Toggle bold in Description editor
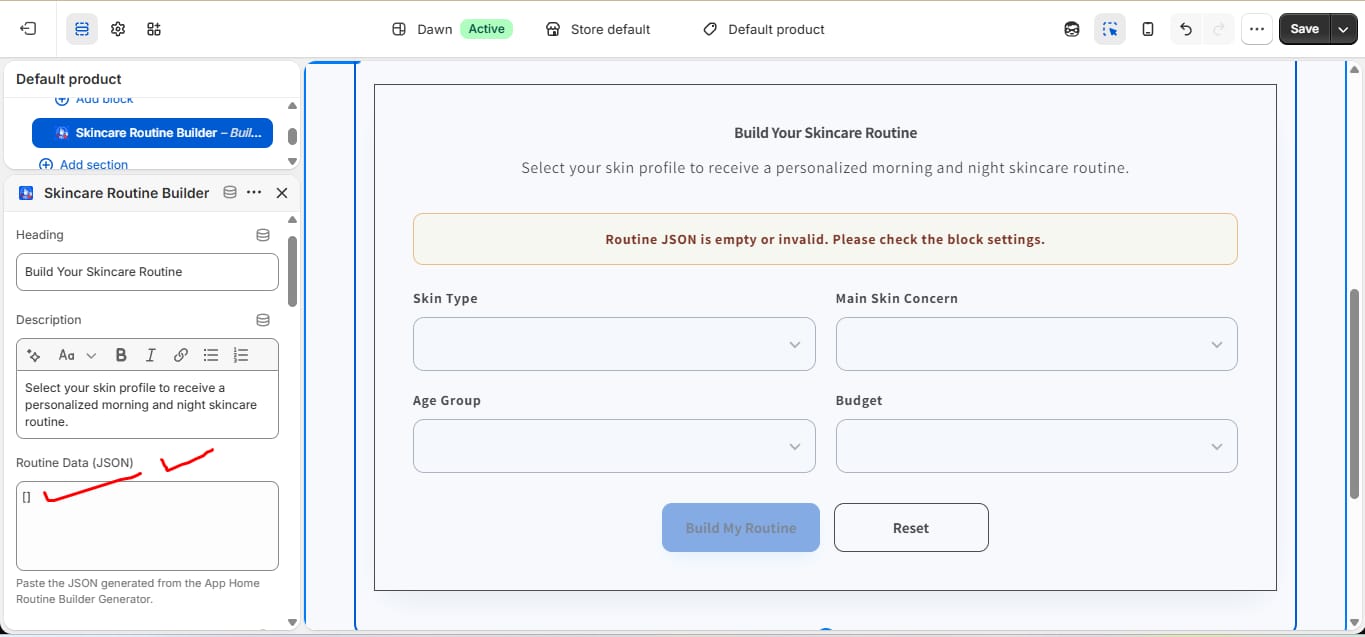This screenshot has height=637, width=1365. [121, 355]
